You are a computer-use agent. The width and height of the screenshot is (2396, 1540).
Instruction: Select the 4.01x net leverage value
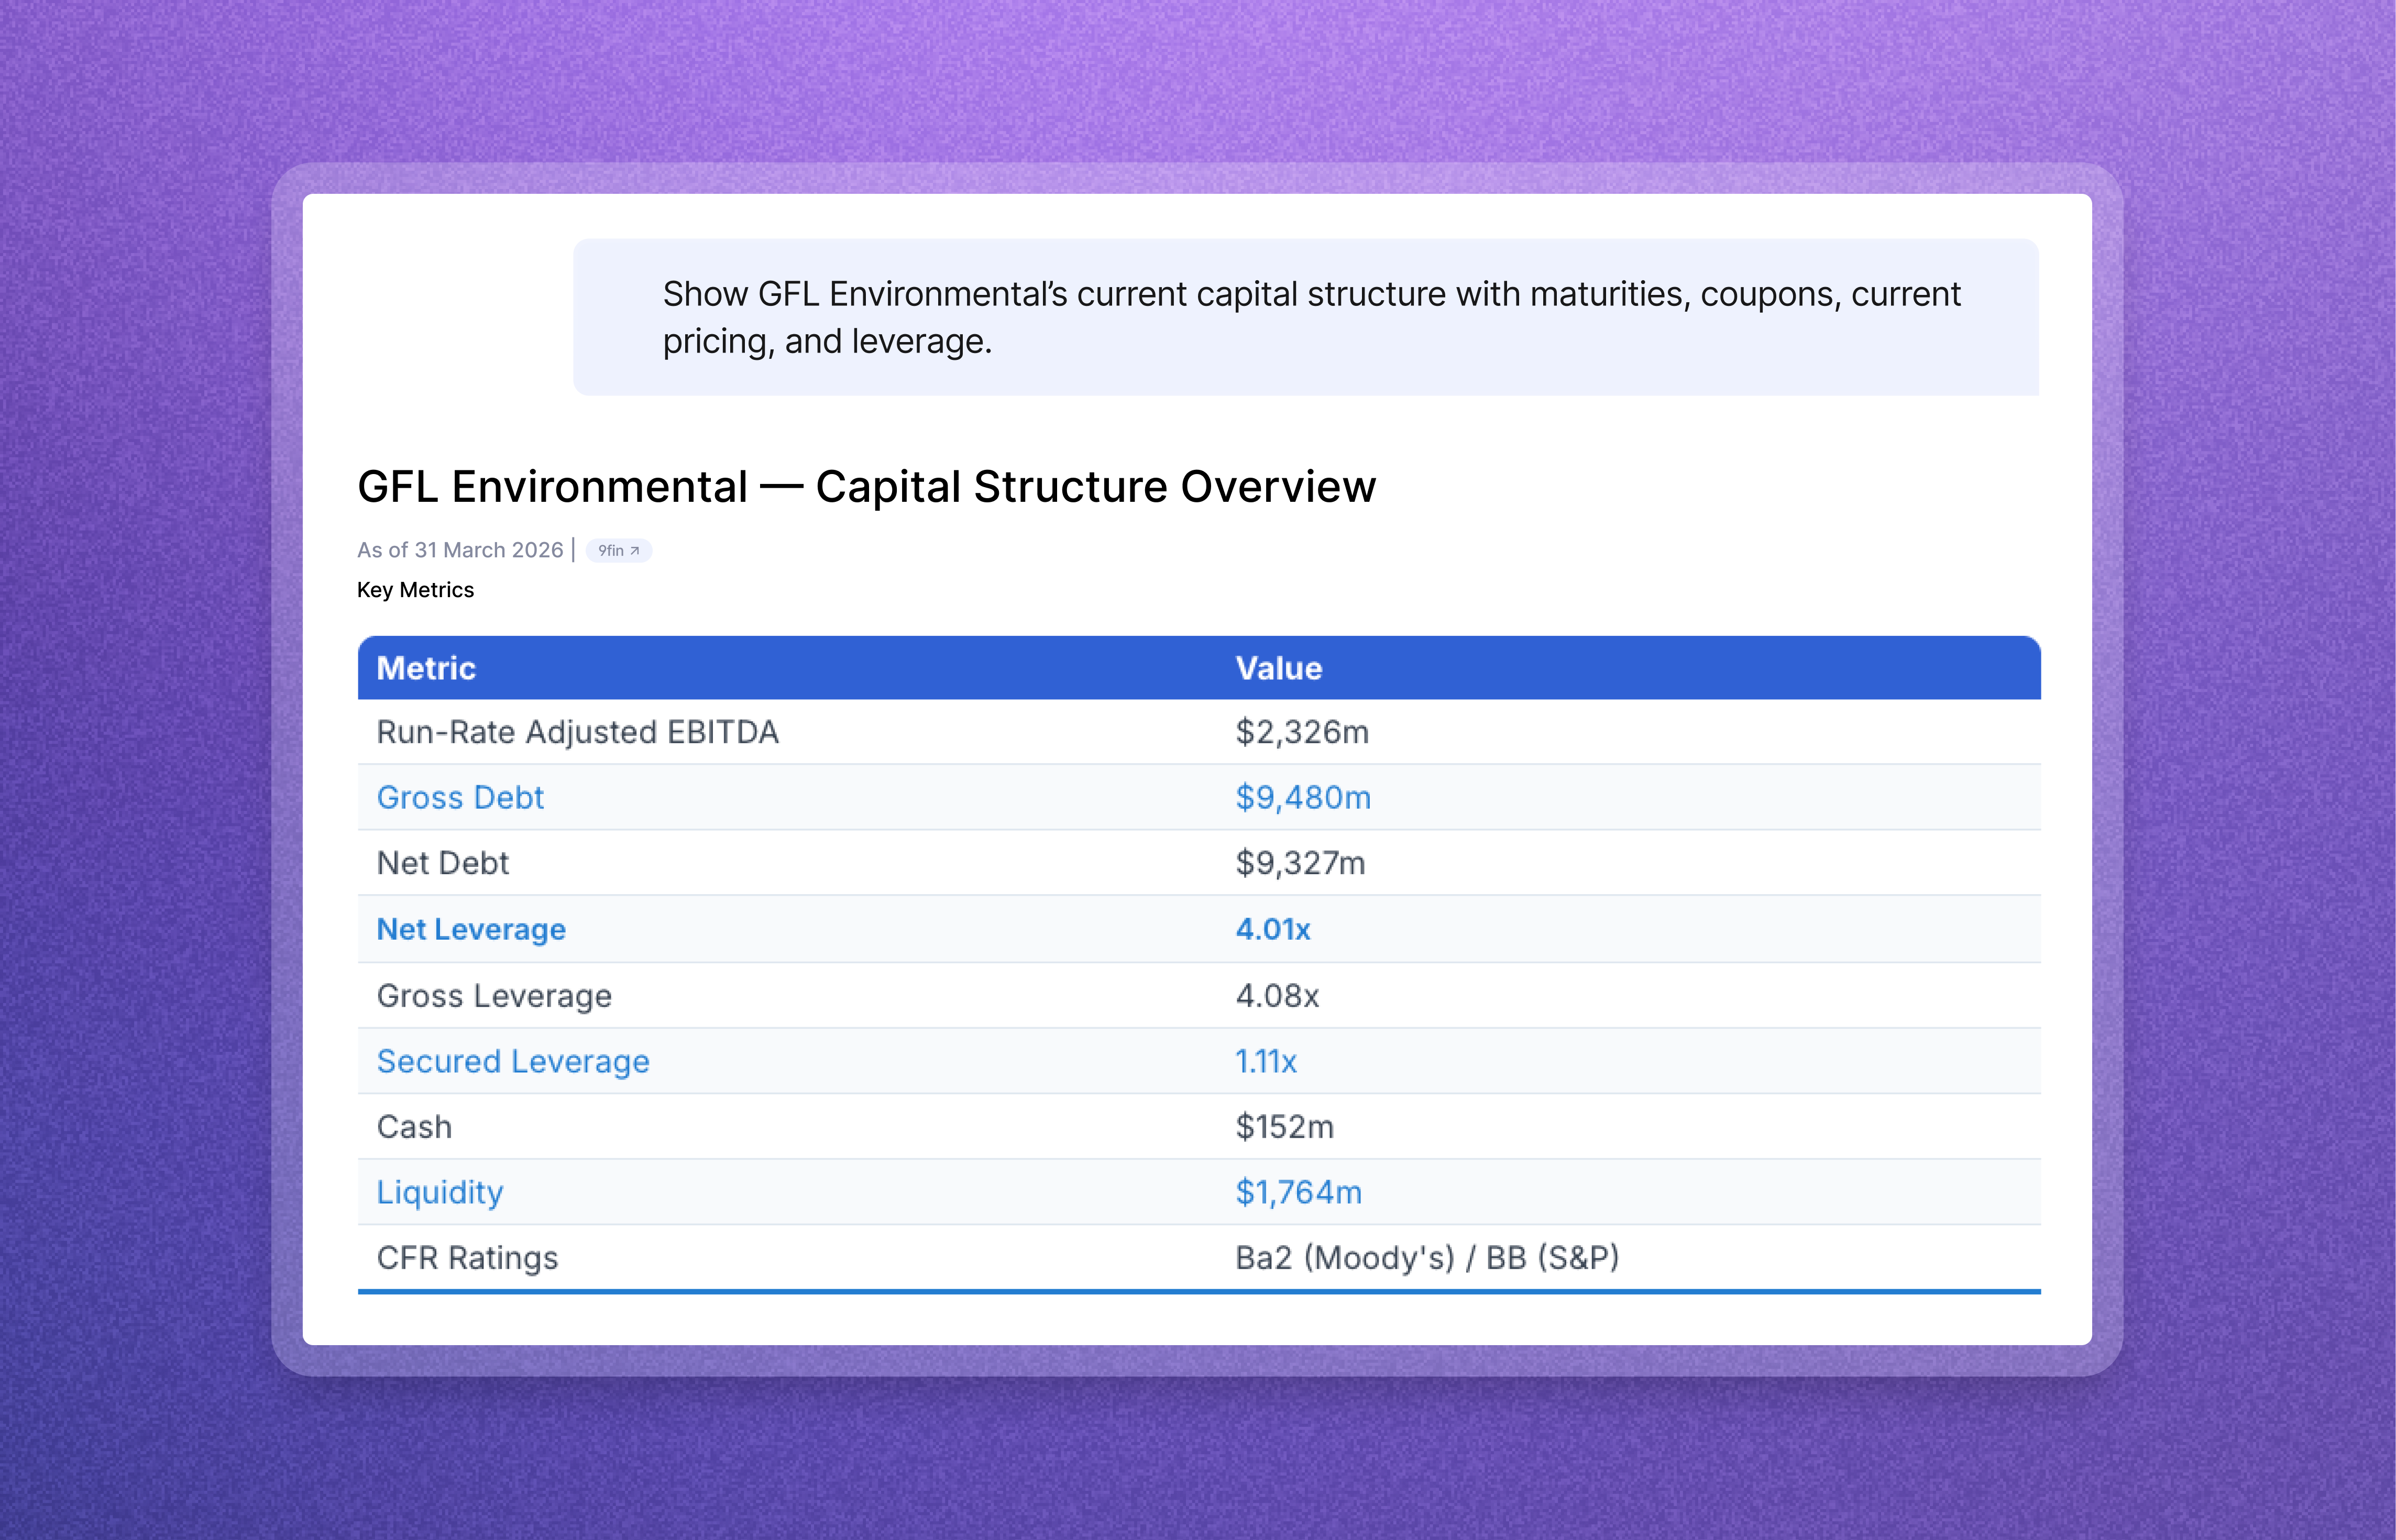pyautogui.click(x=1273, y=929)
